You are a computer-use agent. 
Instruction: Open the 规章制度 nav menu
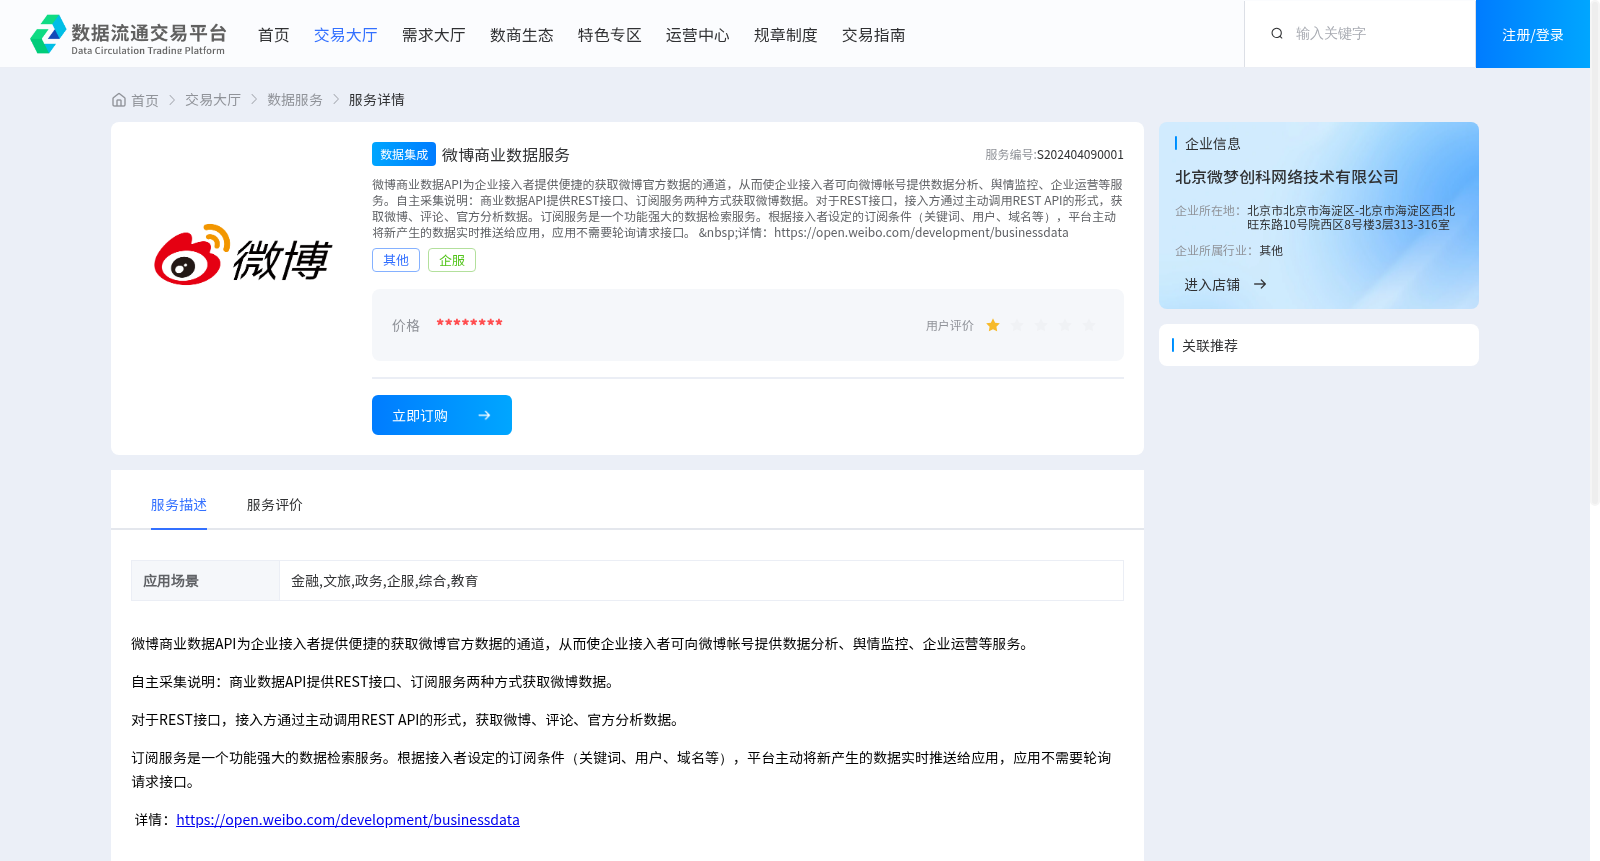click(786, 35)
